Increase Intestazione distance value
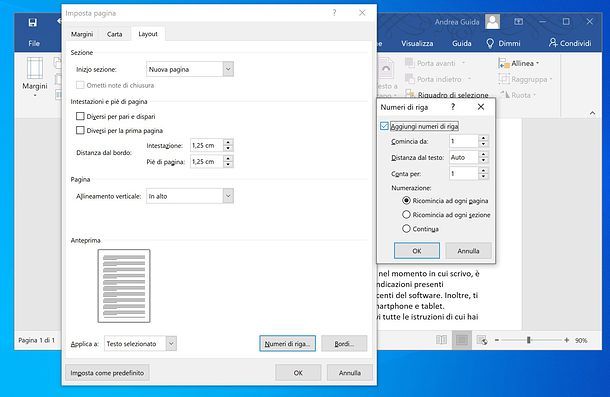 coord(228,142)
